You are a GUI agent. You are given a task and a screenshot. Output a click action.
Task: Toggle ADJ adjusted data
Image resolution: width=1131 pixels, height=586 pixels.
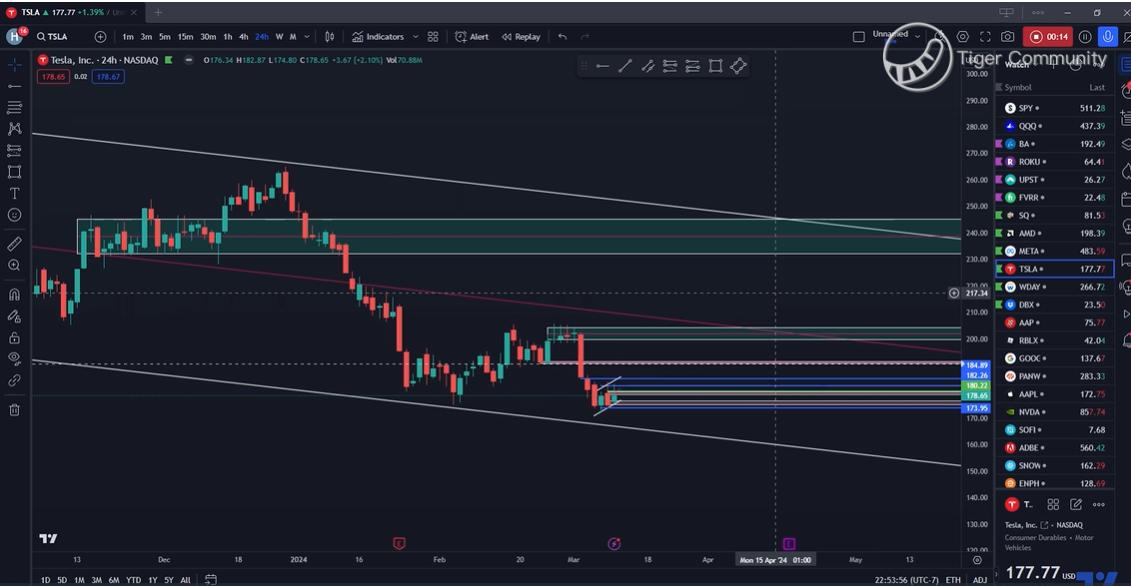click(x=980, y=580)
